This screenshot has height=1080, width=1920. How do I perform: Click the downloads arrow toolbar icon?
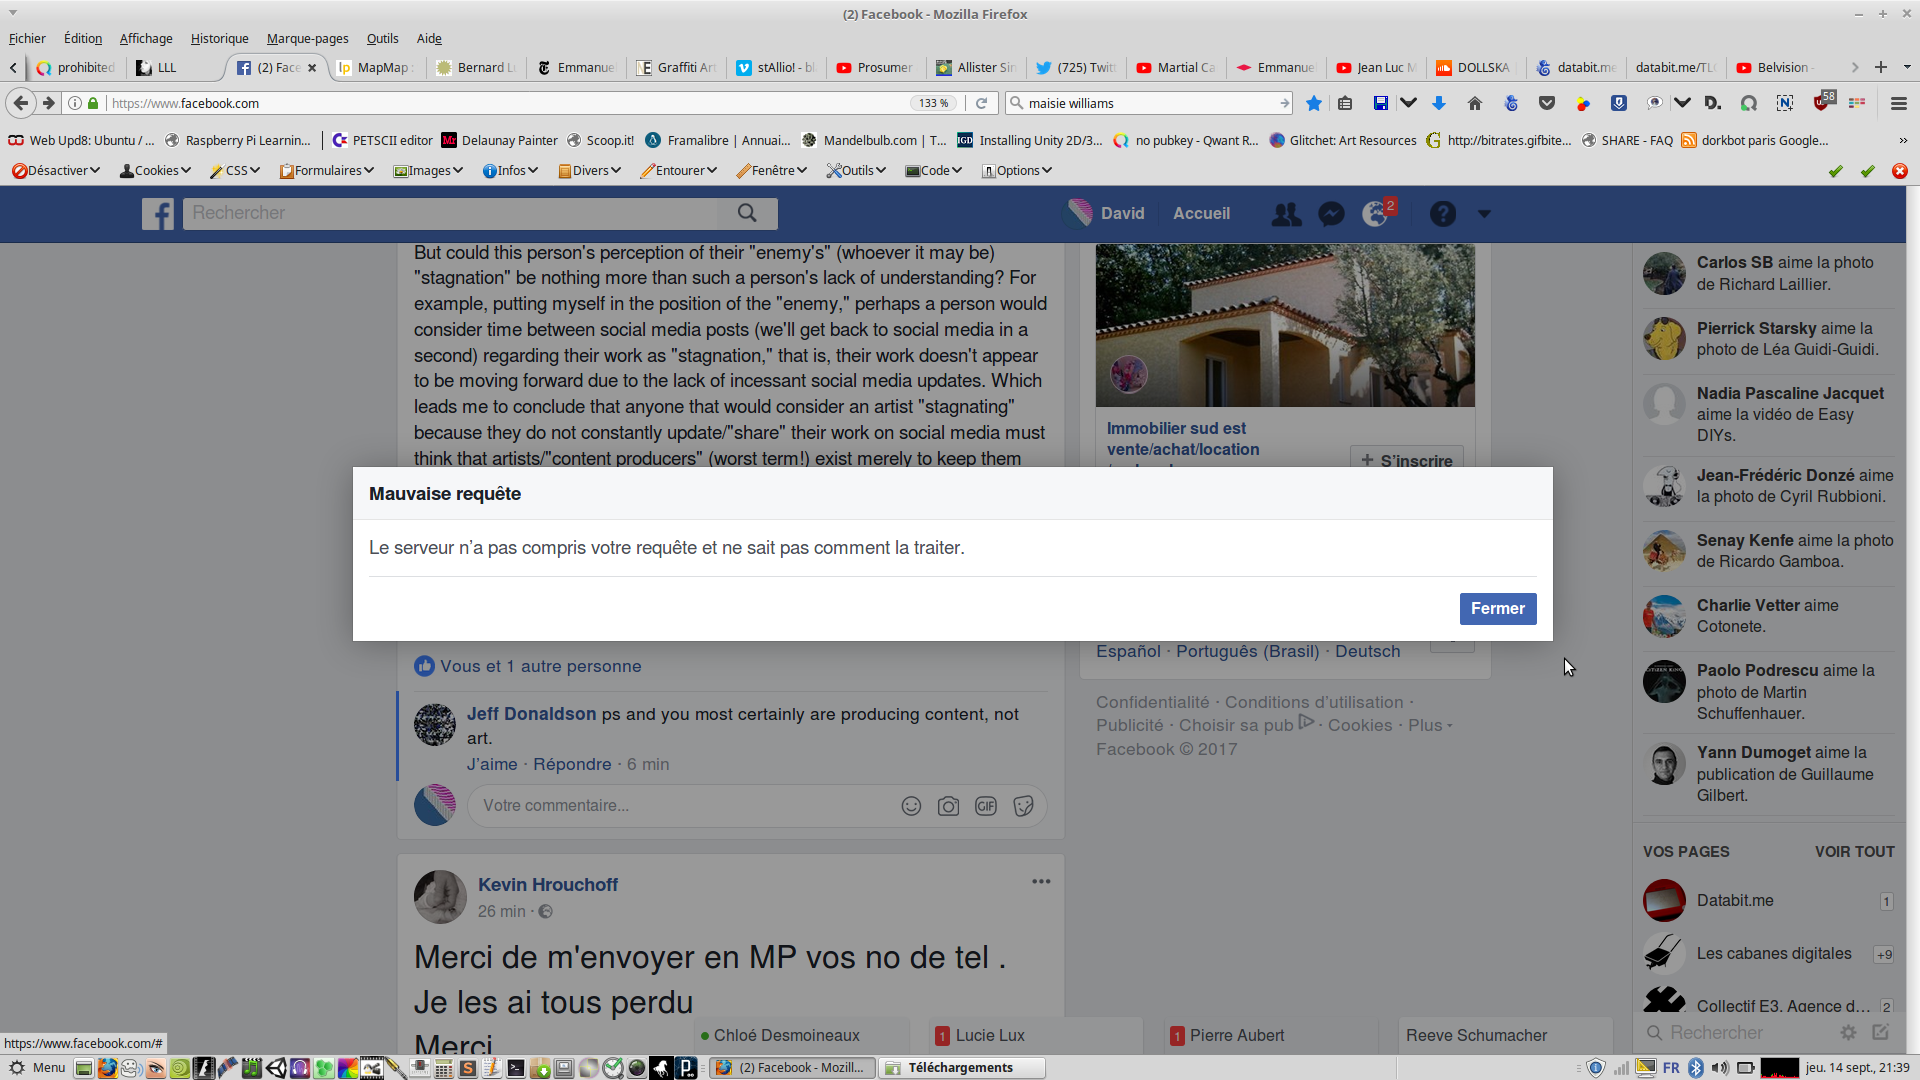coord(1439,103)
